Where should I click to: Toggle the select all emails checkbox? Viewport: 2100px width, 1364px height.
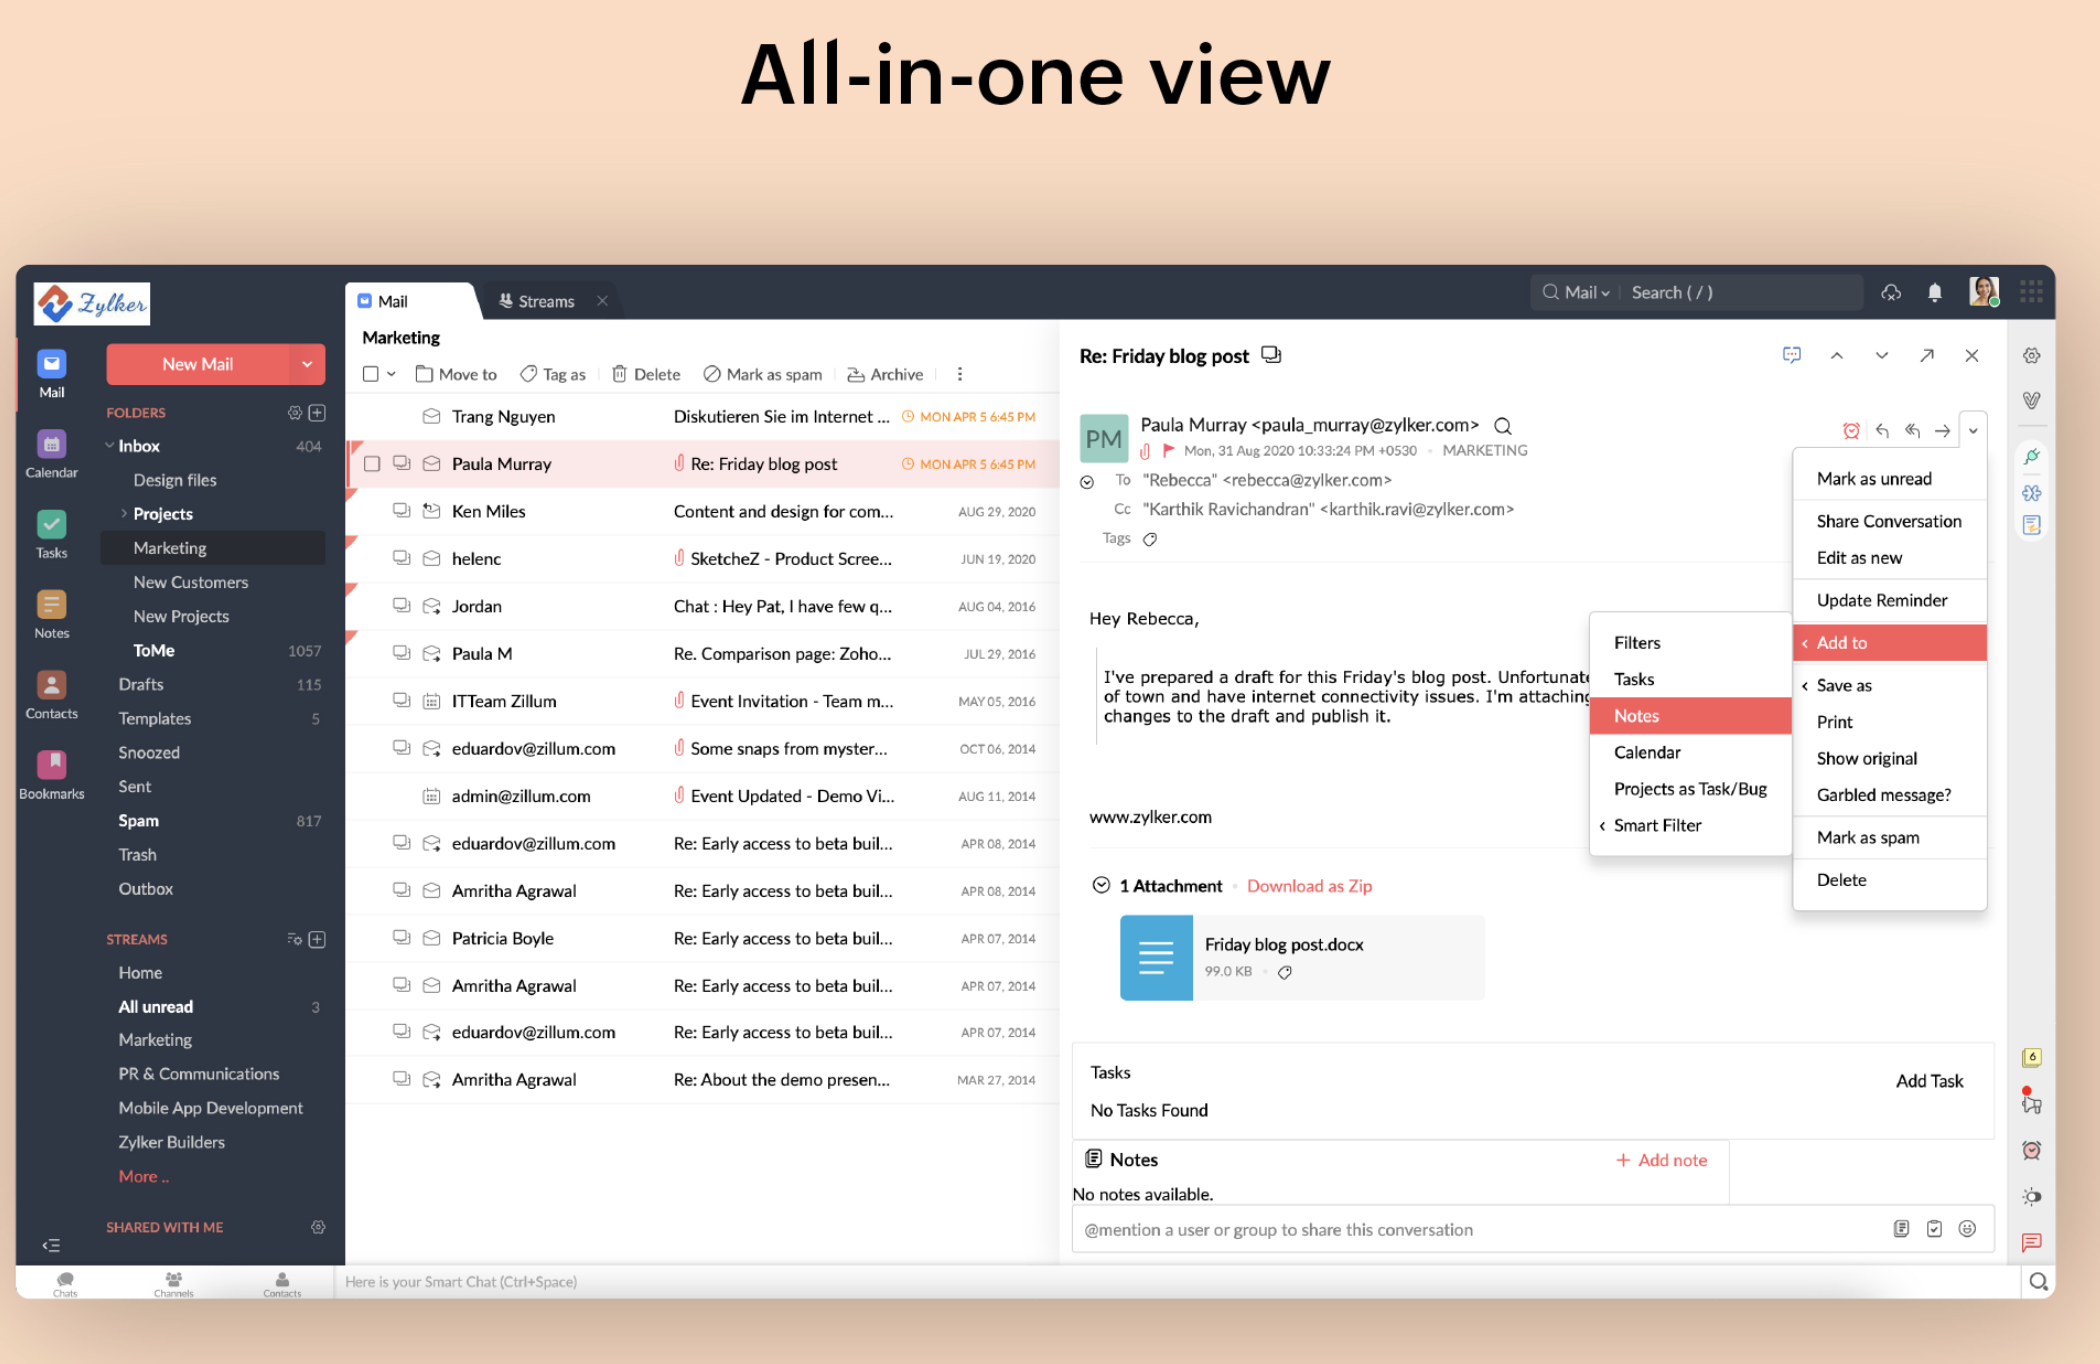(371, 374)
